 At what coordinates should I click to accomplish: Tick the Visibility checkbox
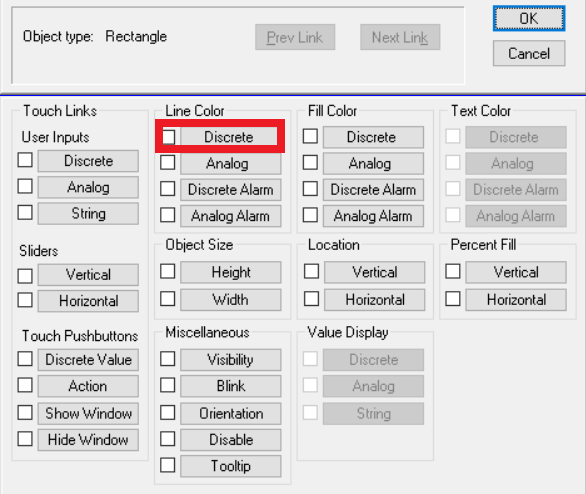click(x=167, y=359)
